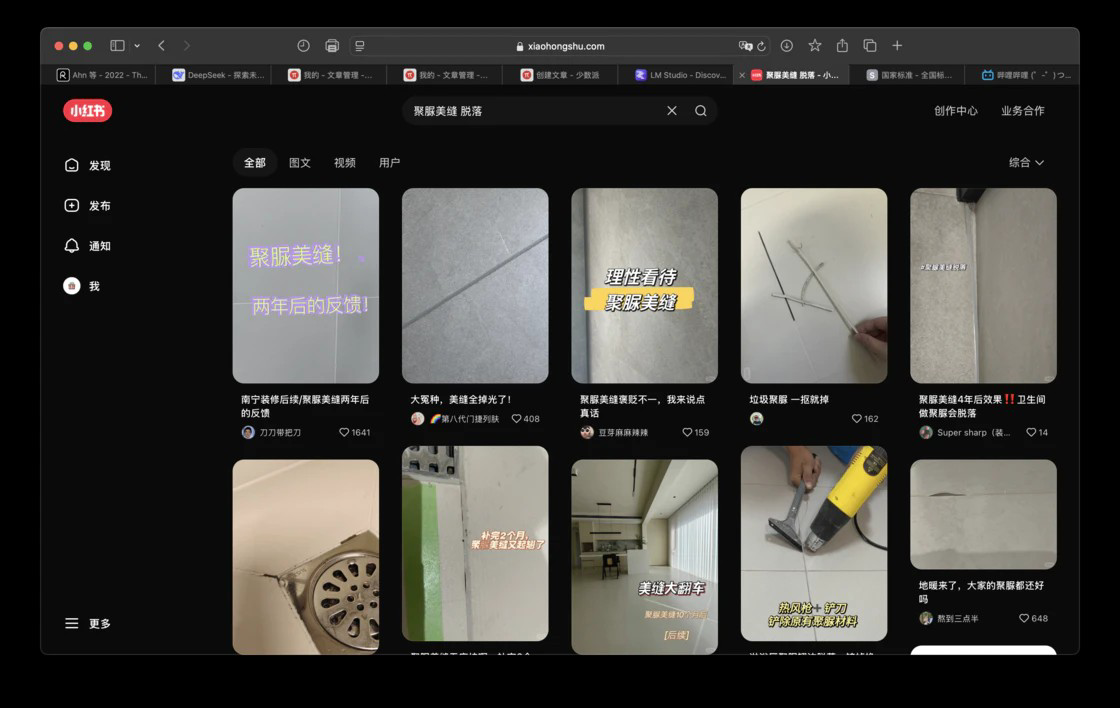
Task: Clear the search box text
Action: coord(672,111)
